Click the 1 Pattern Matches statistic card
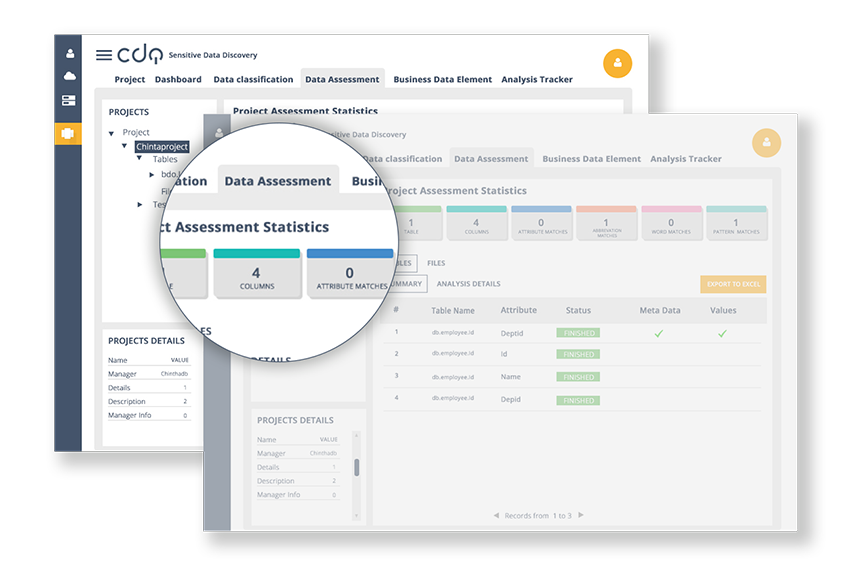Screen dimensions: 853x580 [x=736, y=223]
